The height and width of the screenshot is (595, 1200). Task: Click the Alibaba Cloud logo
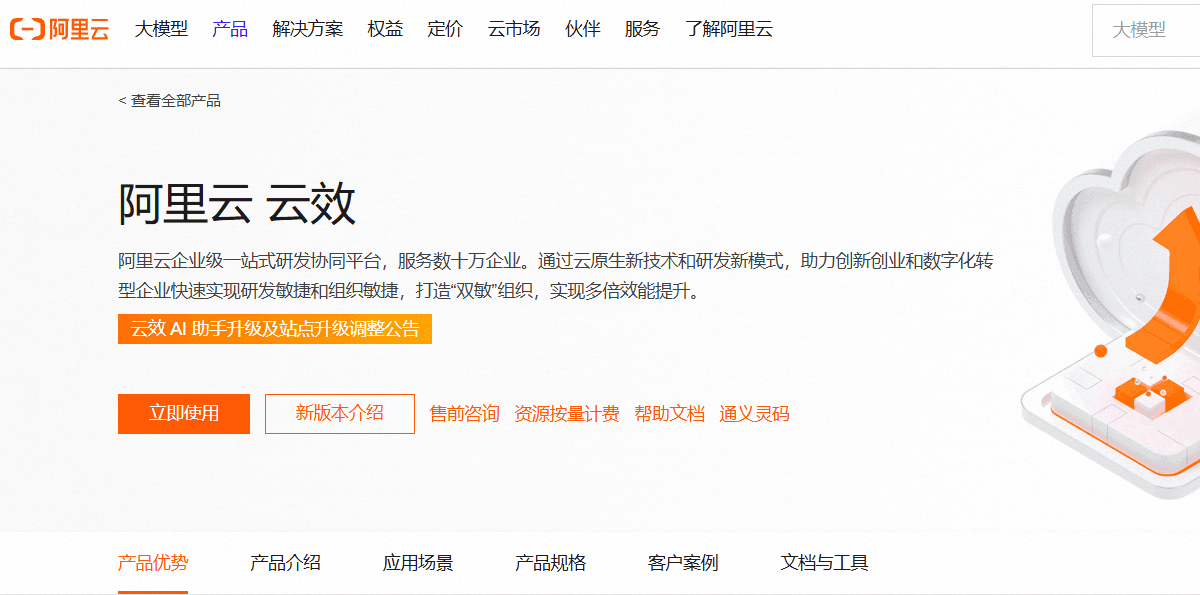59,29
